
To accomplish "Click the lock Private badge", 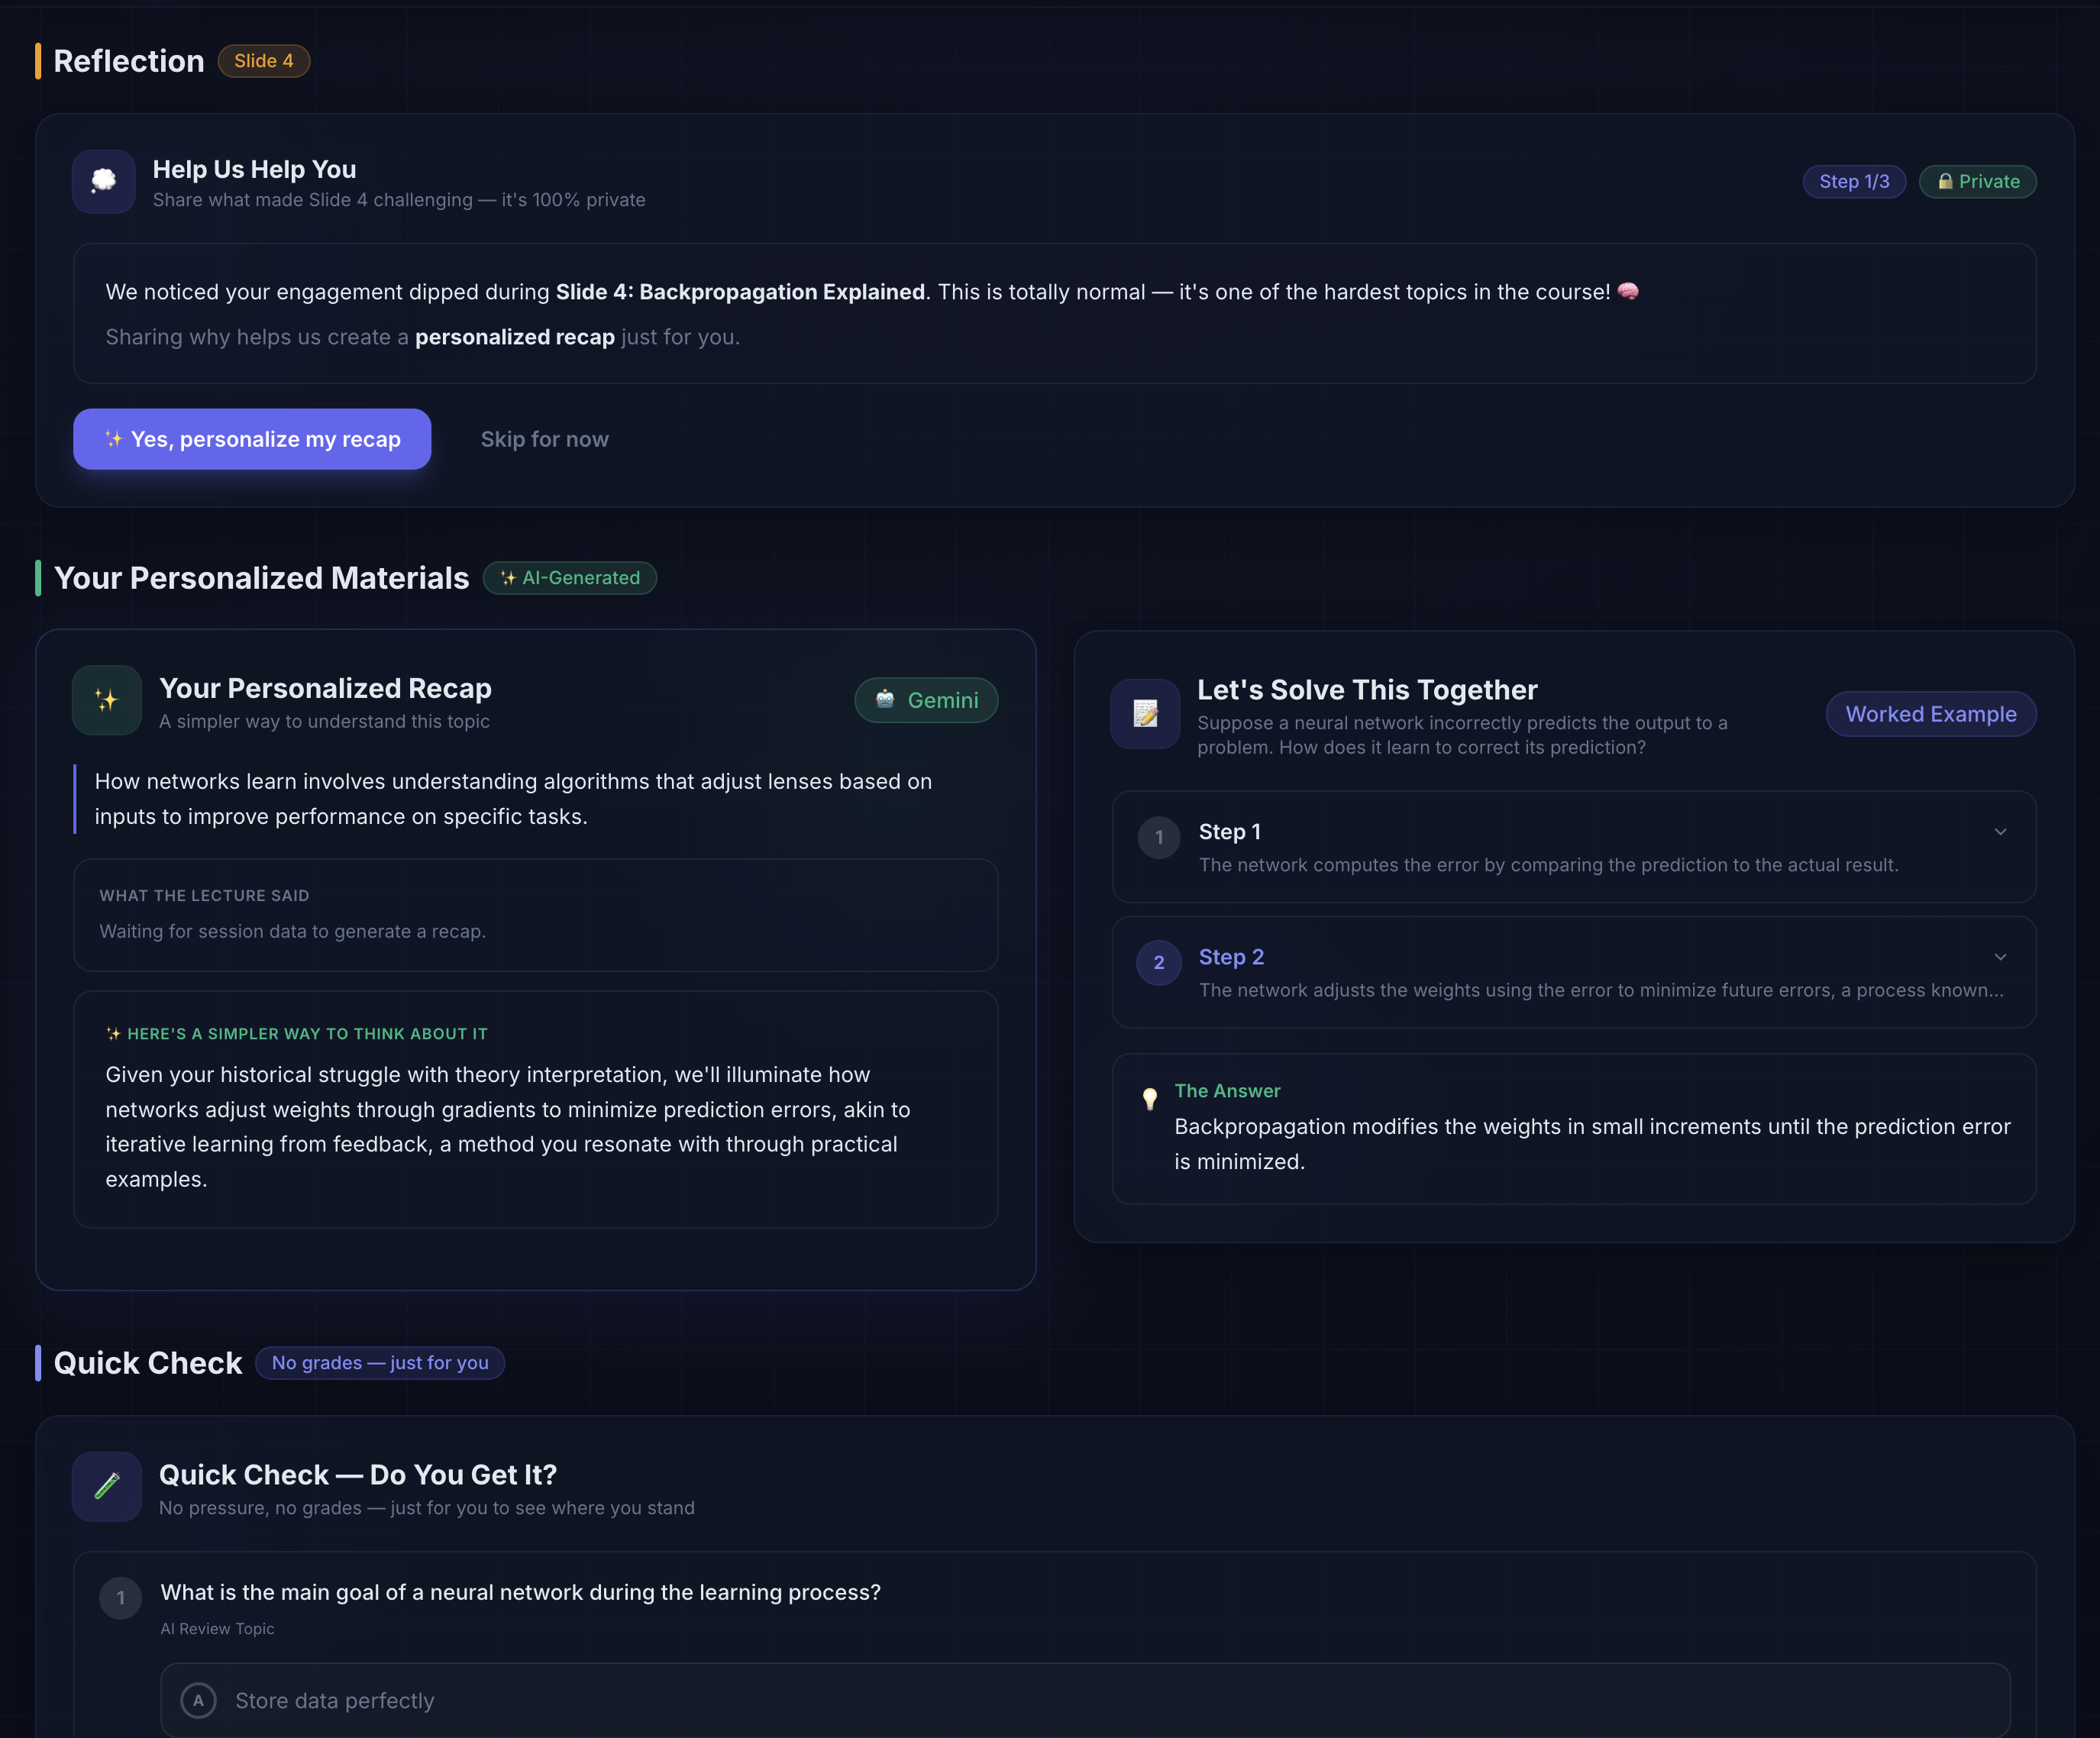I will [x=1977, y=181].
